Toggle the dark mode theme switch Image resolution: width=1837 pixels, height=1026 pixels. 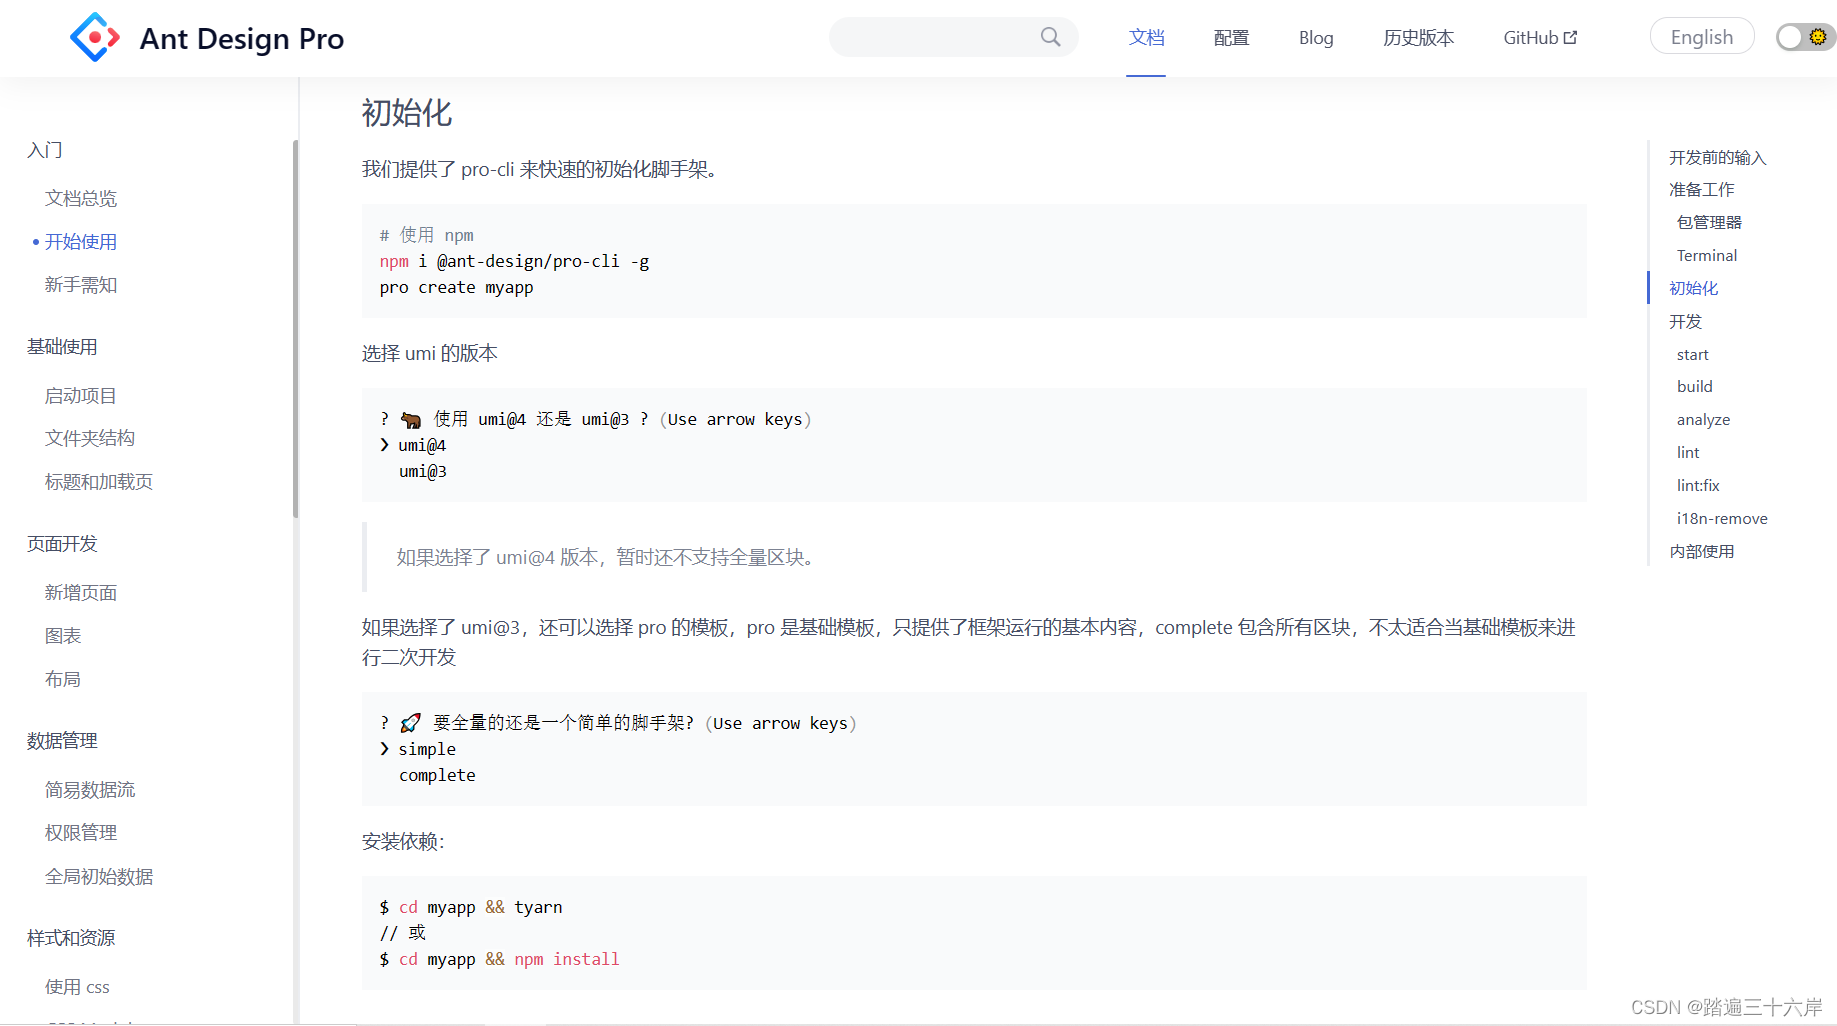[1804, 37]
